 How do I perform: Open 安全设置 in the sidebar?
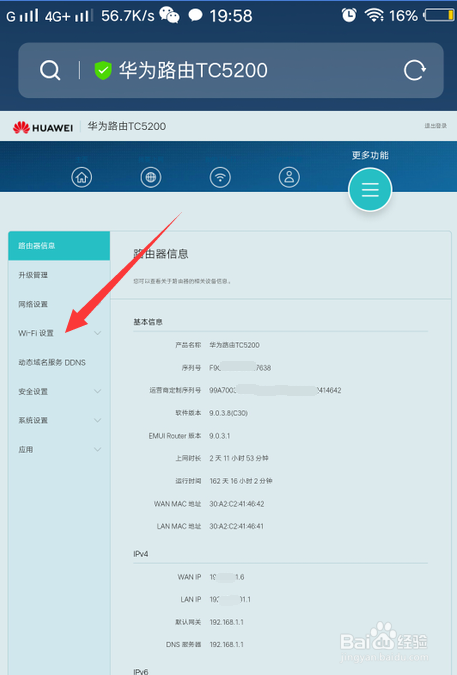(59, 391)
